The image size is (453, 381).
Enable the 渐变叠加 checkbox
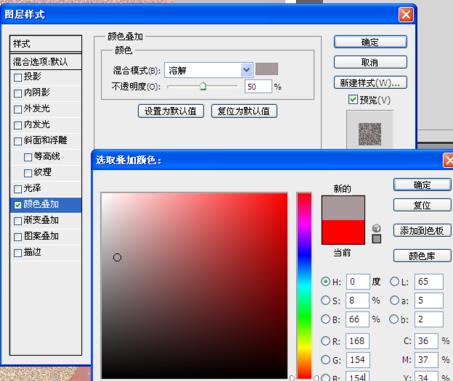tap(18, 221)
